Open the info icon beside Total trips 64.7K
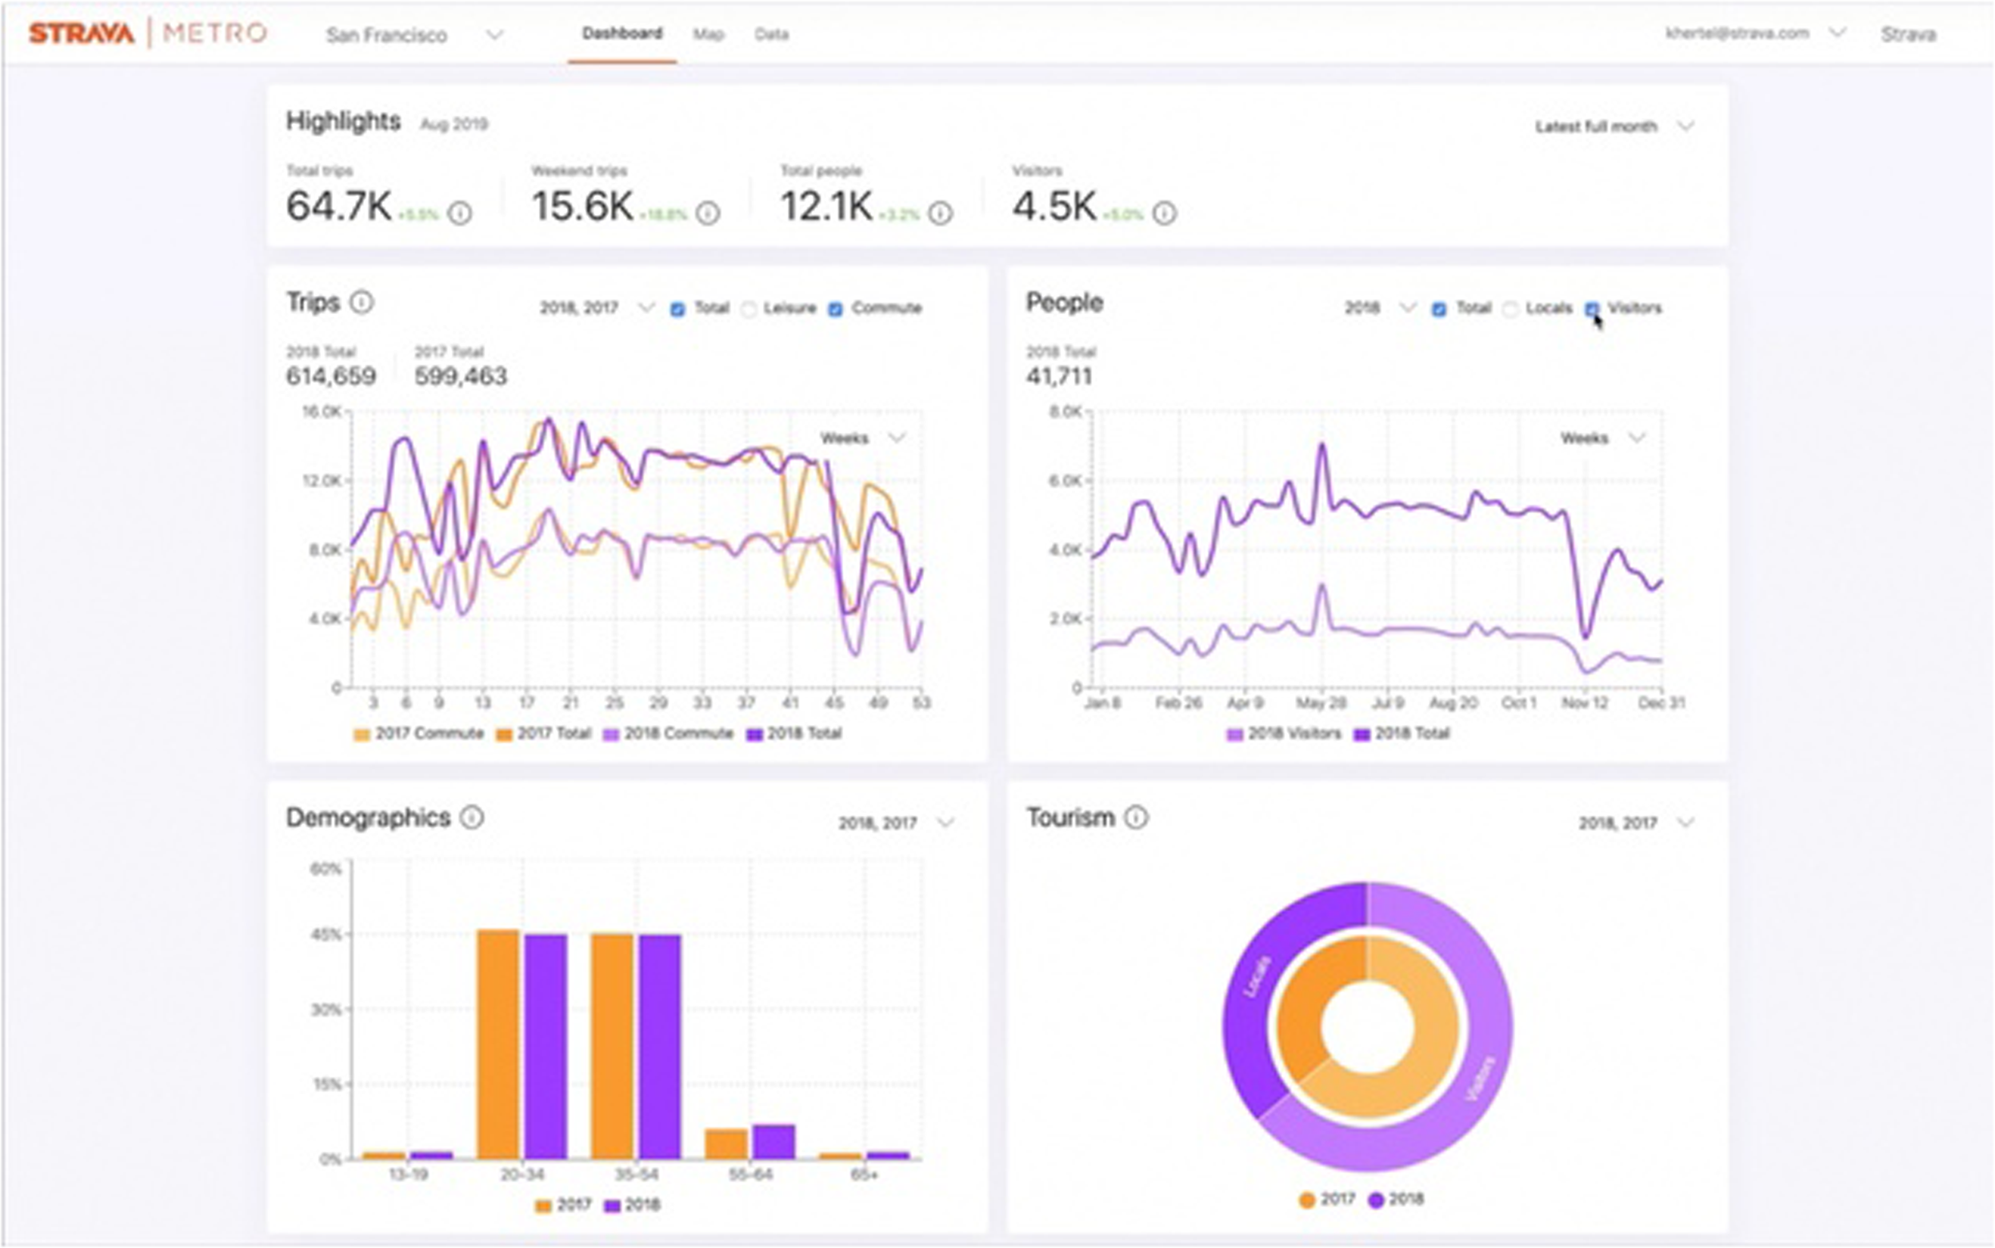 [460, 213]
